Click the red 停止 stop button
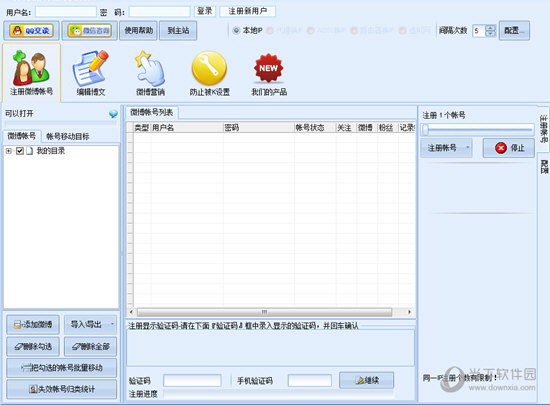 [509, 148]
